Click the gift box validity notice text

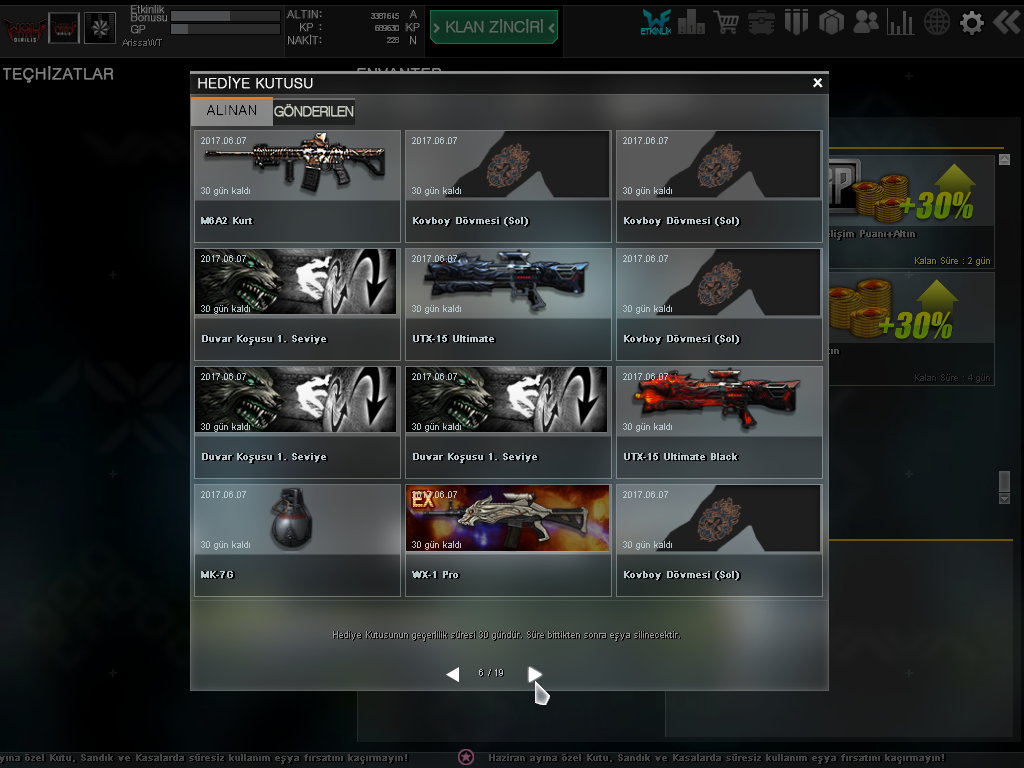[x=507, y=635]
